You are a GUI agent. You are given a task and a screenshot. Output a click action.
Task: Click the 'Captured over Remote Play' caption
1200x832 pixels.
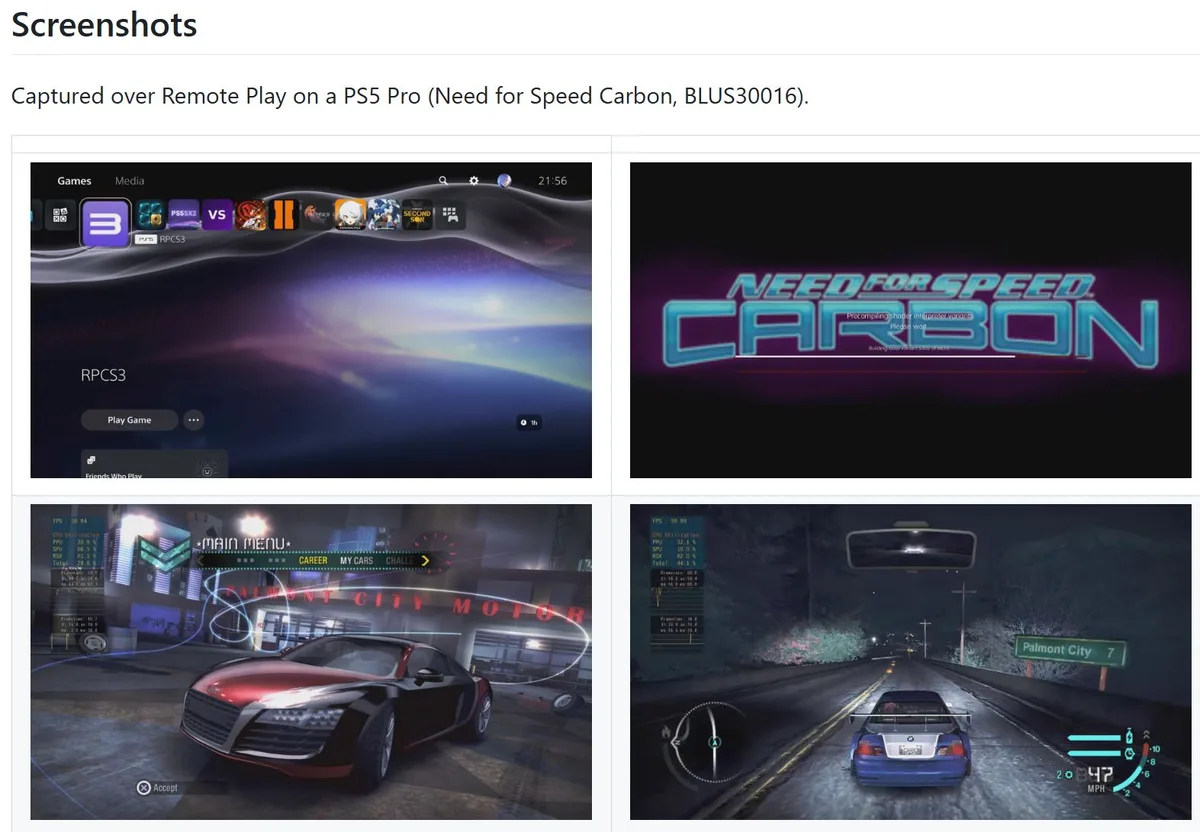[410, 96]
